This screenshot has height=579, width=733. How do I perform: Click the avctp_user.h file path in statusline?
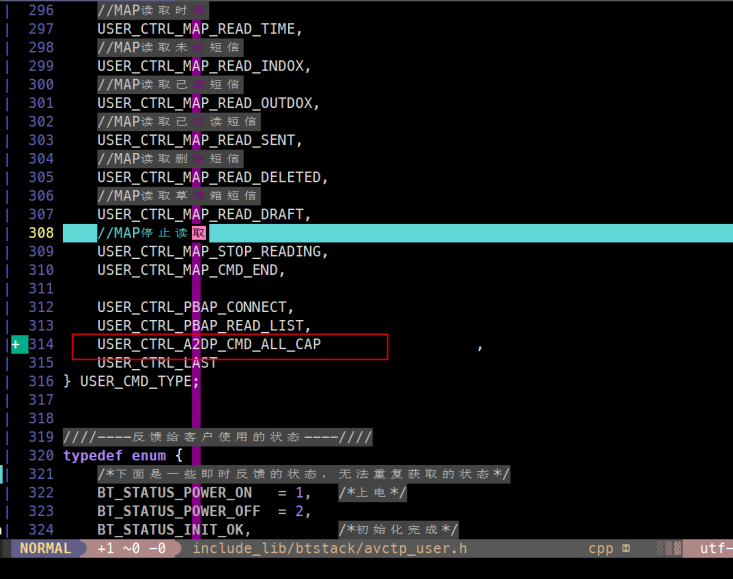click(330, 548)
